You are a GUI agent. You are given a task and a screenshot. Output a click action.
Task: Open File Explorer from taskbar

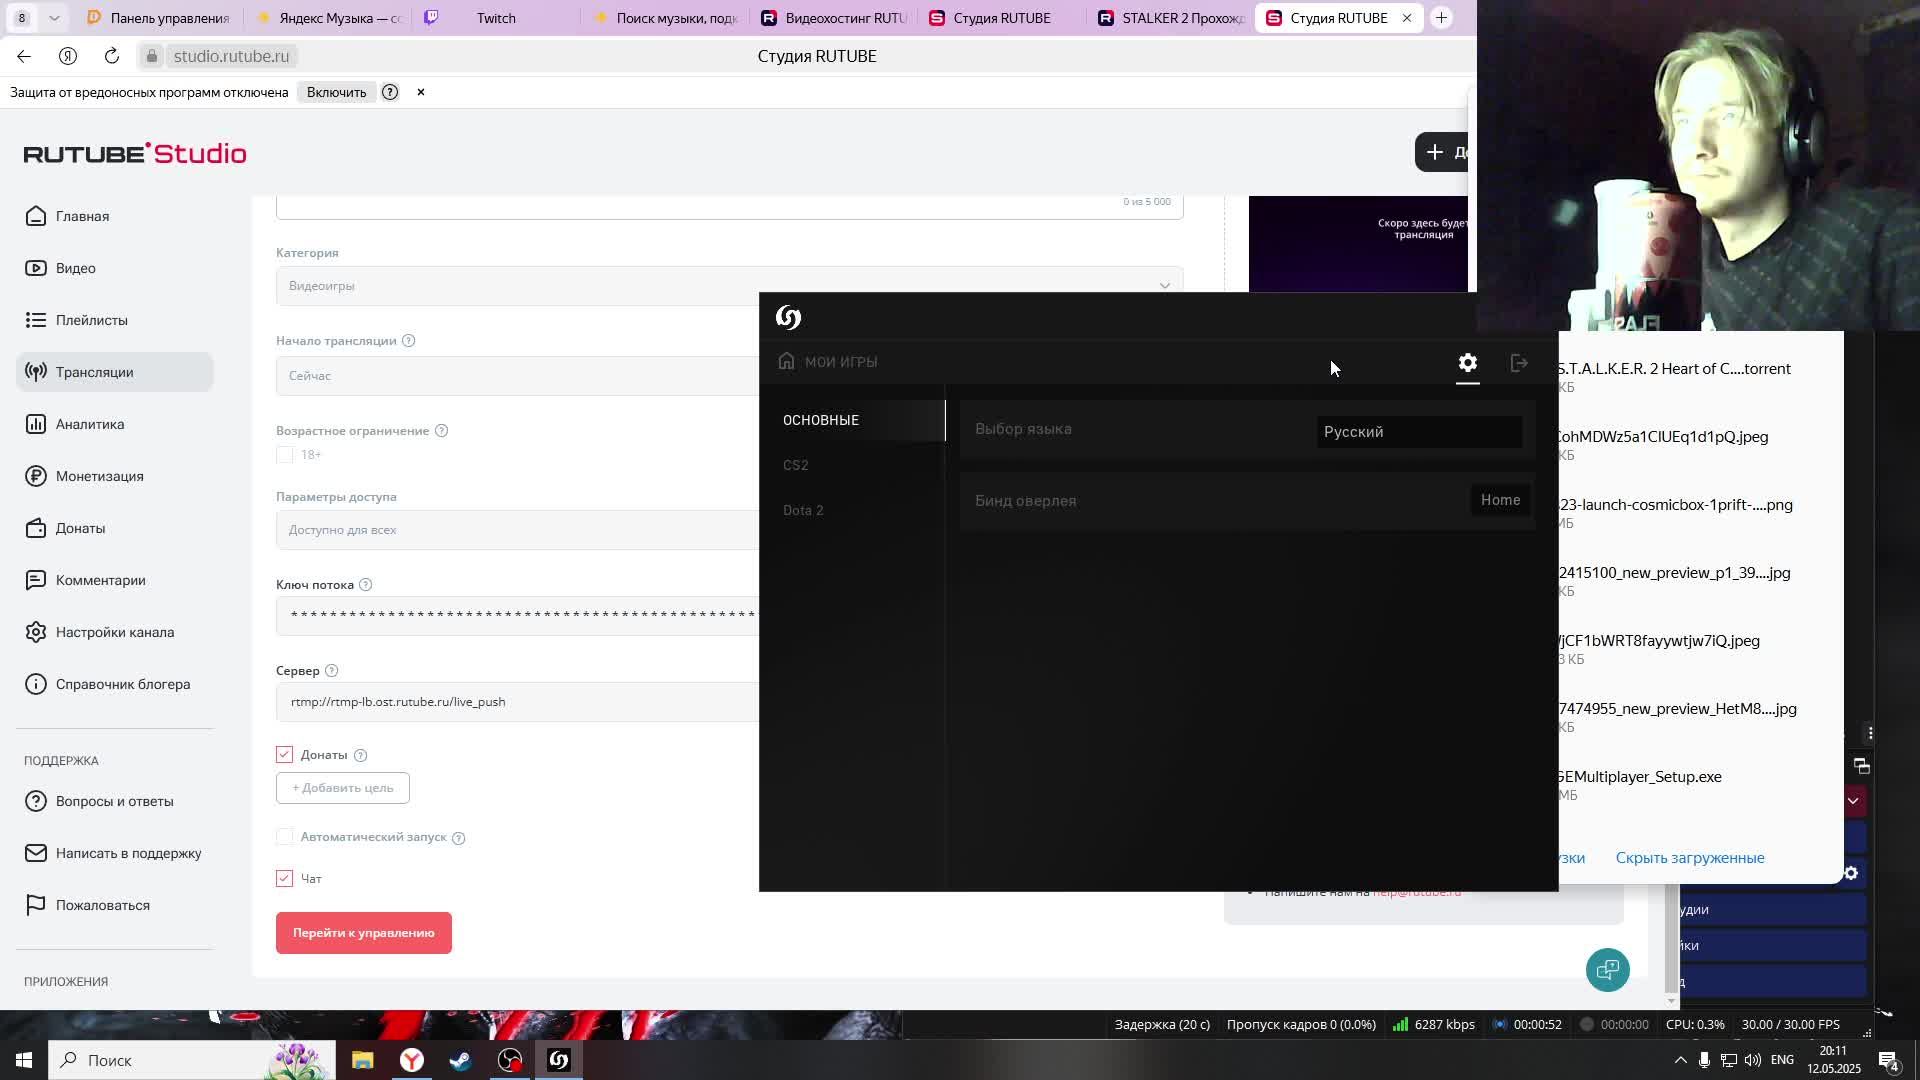[x=362, y=1060]
